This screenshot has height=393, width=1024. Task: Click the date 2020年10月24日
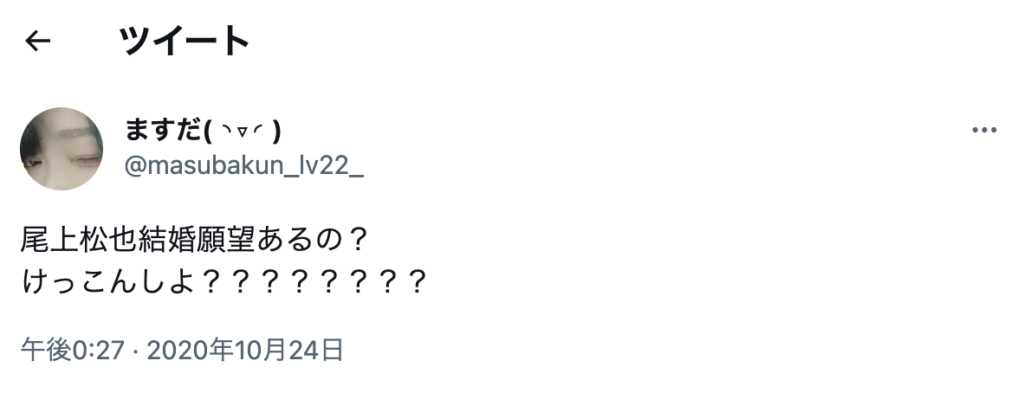point(245,351)
